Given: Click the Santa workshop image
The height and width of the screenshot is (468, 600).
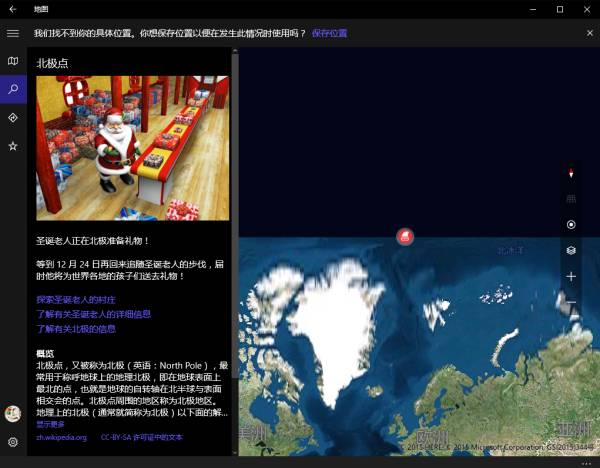Looking at the screenshot, I should pos(133,148).
